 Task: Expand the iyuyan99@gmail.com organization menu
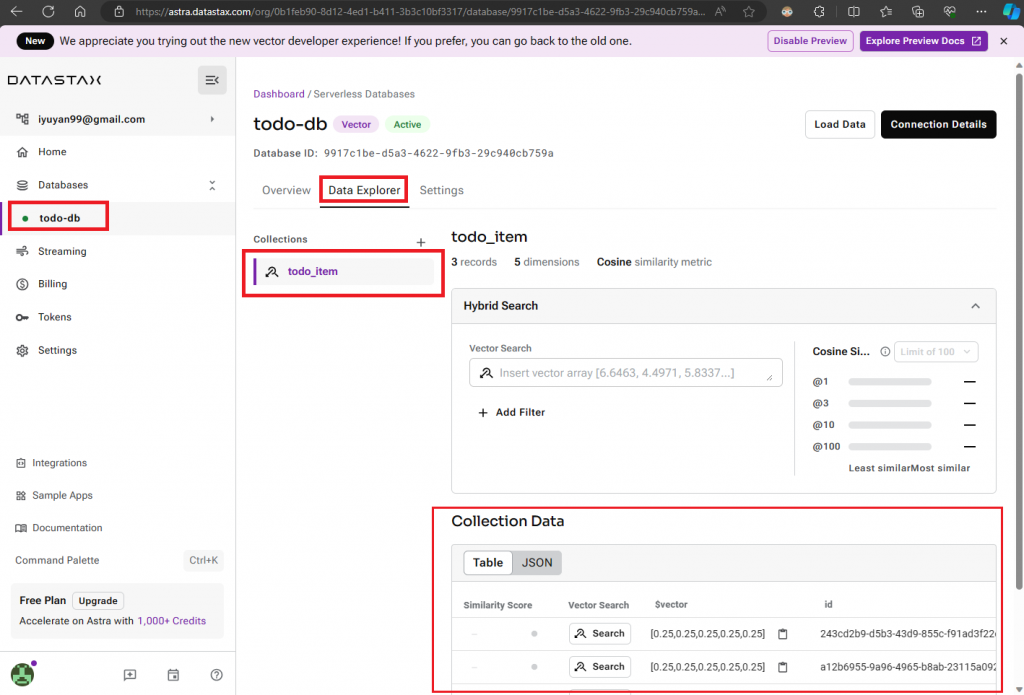(x=118, y=119)
